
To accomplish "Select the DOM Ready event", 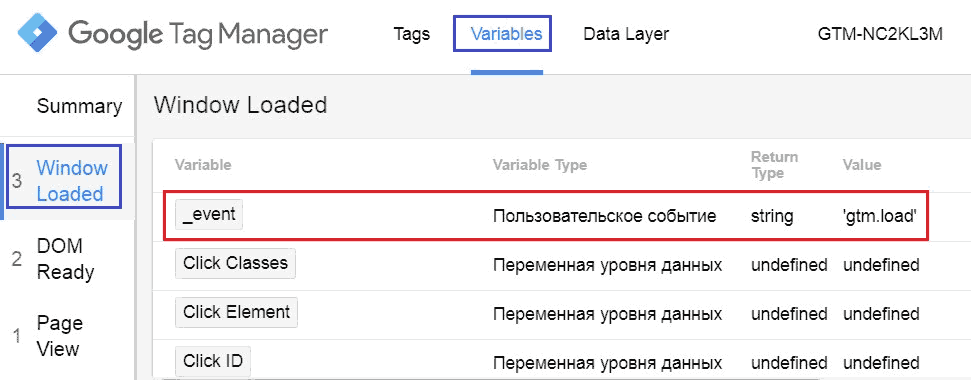I will 65,259.
